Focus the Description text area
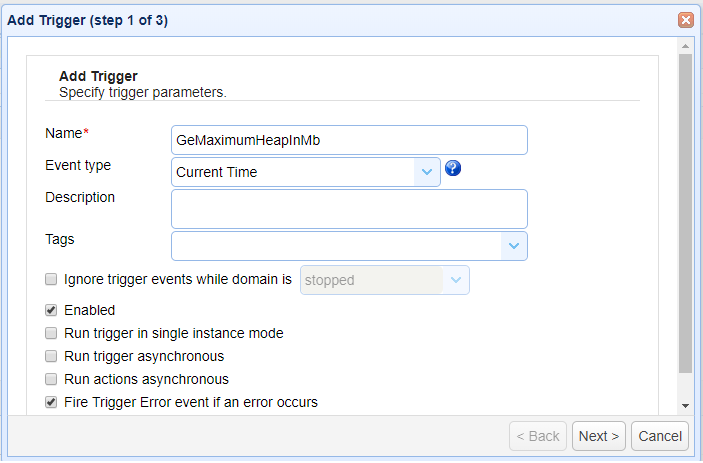Image resolution: width=703 pixels, height=463 pixels. click(x=349, y=208)
